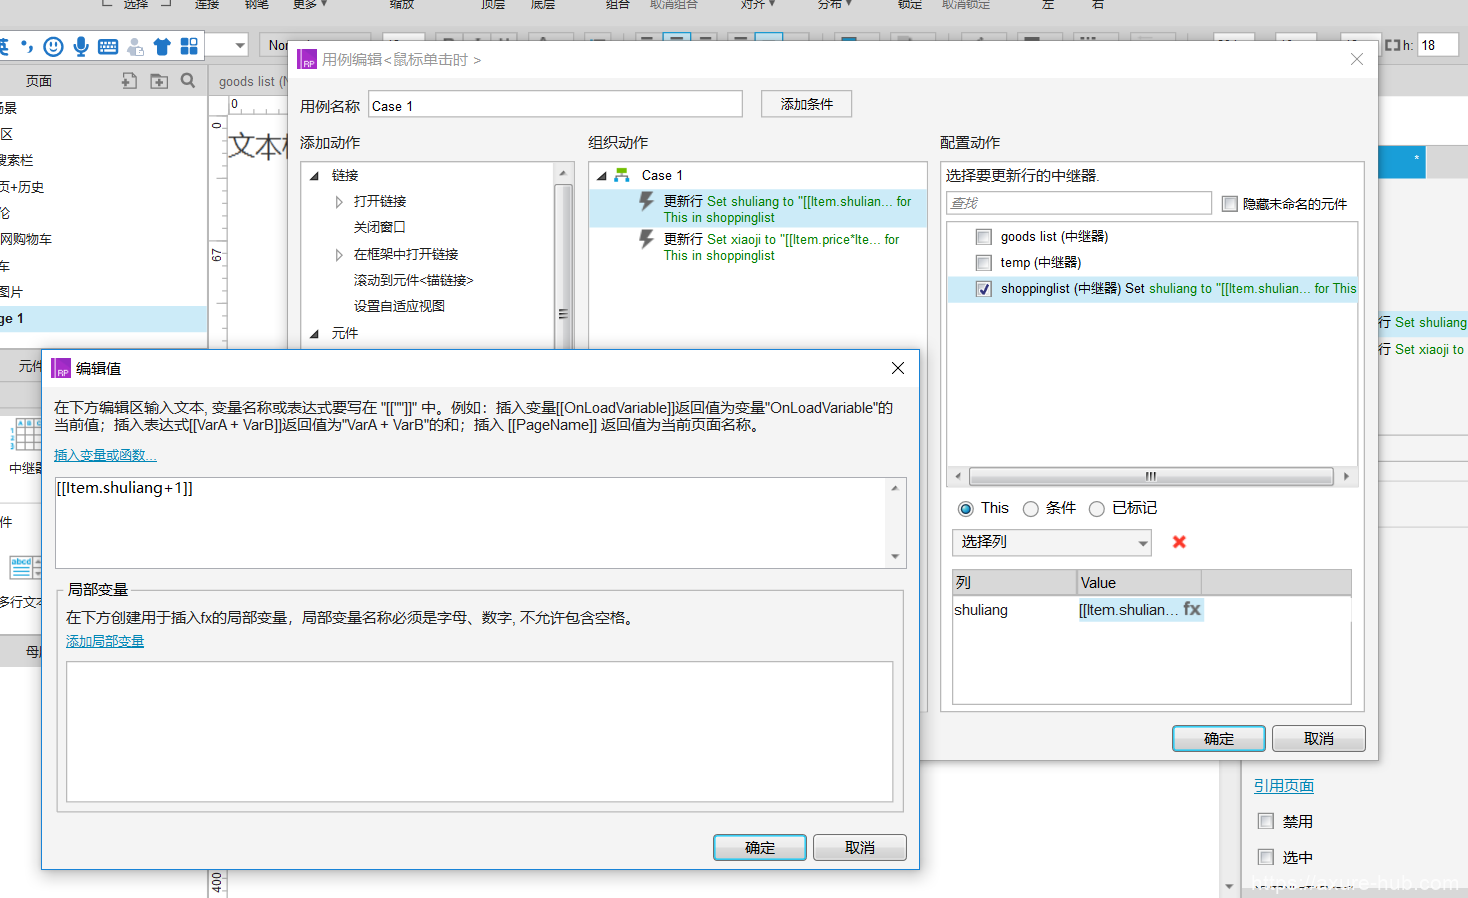The width and height of the screenshot is (1468, 898).
Task: Delete the selected column with red X
Action: tap(1179, 542)
